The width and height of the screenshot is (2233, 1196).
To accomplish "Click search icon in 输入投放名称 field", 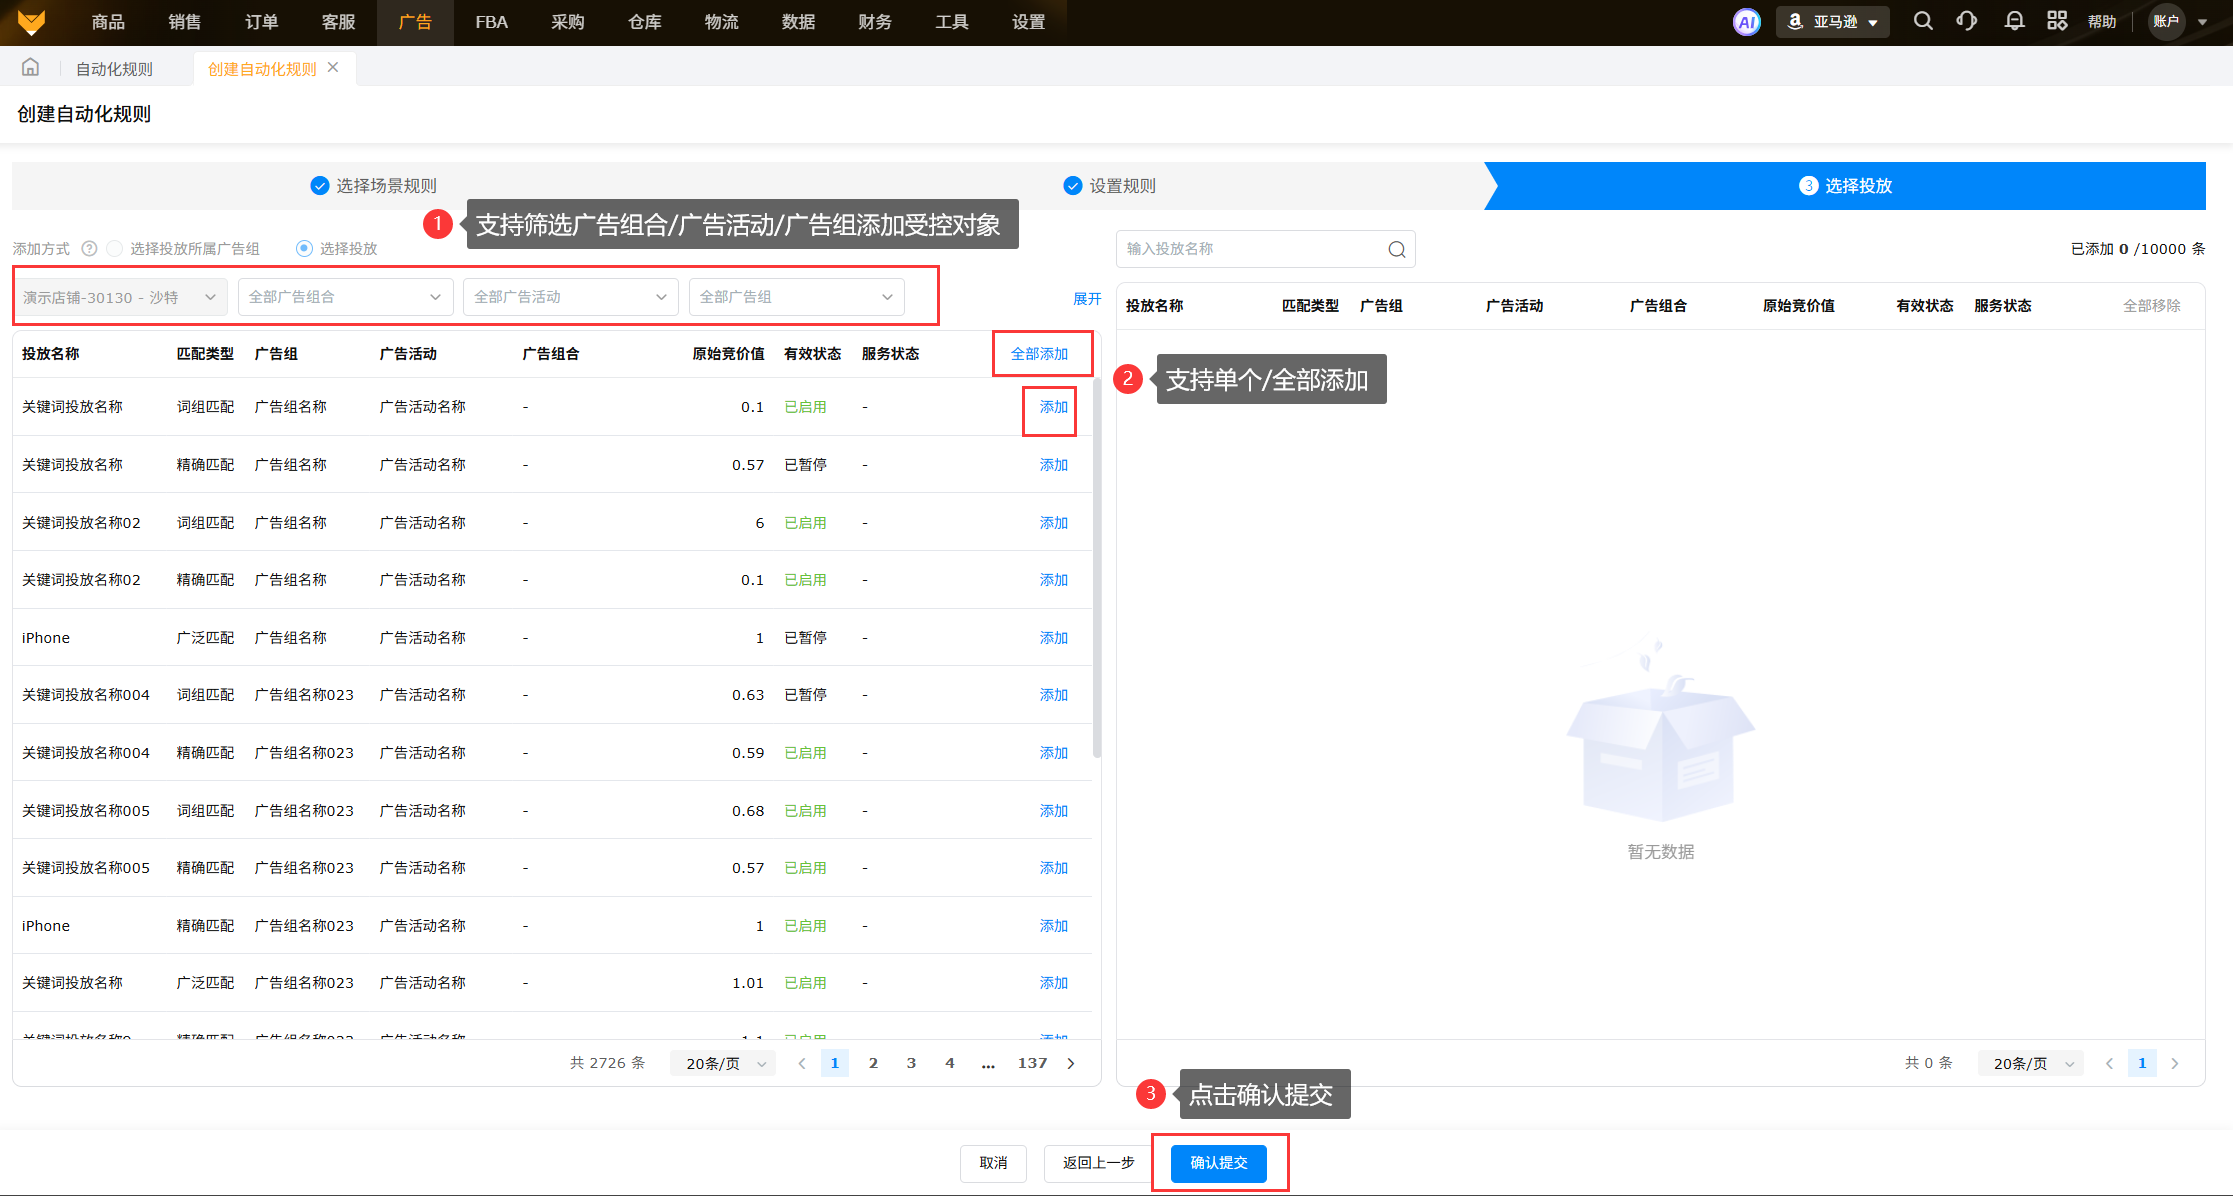I will [1396, 249].
